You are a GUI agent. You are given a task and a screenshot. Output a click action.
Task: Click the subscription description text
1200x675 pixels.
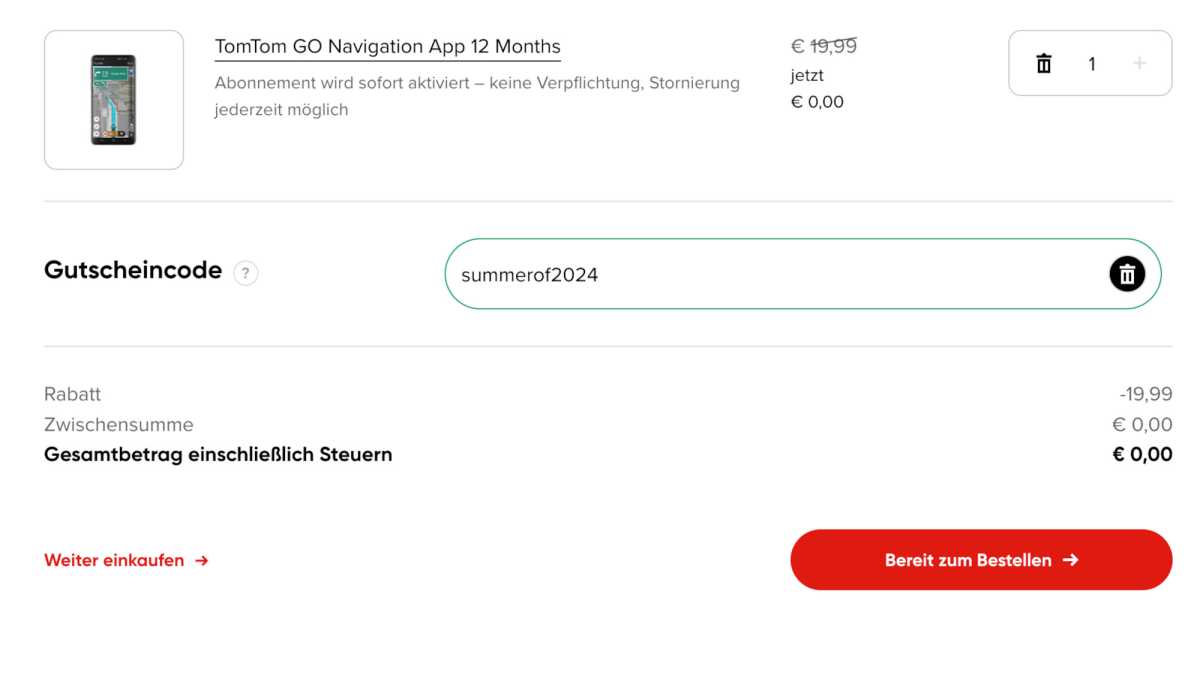click(x=477, y=96)
